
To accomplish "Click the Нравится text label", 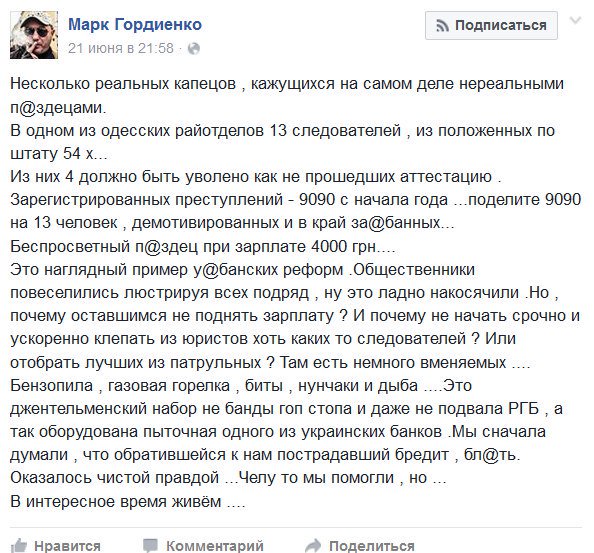I will click(67, 546).
